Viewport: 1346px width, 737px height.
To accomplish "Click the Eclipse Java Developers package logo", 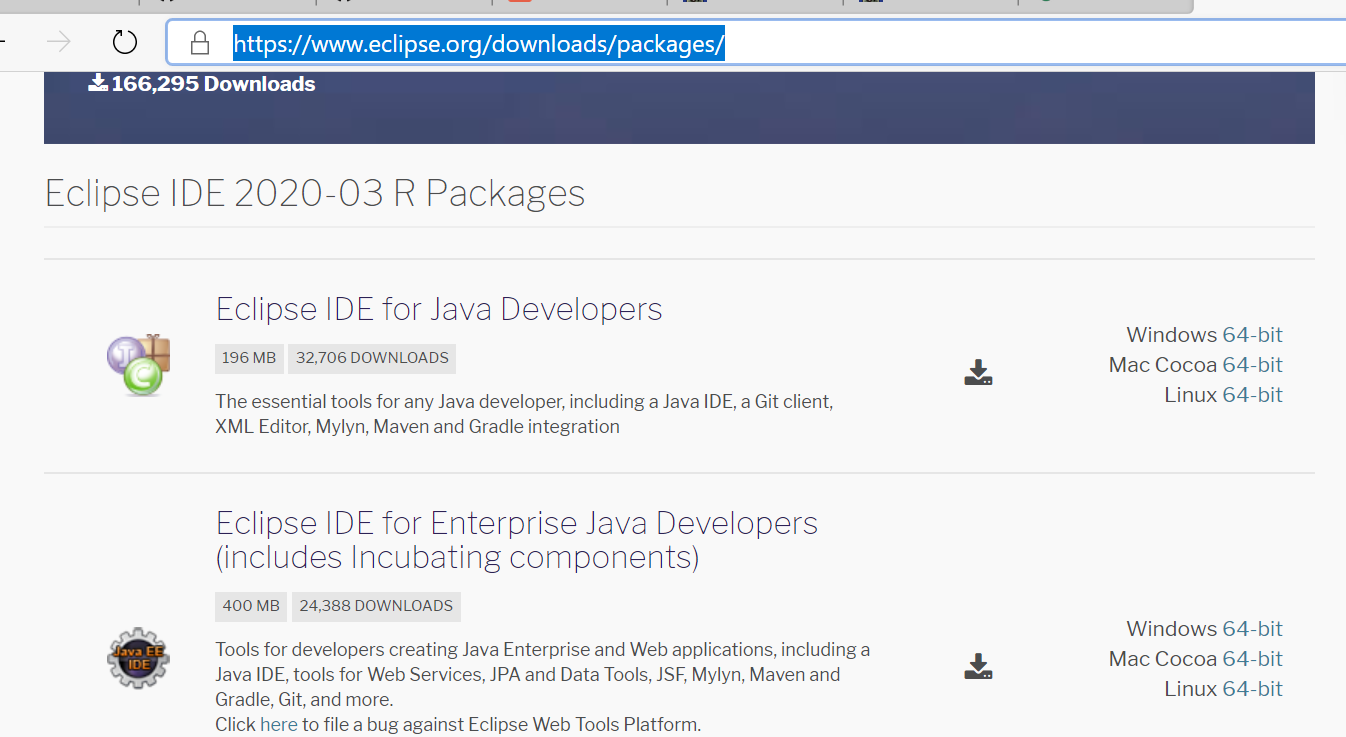I will (x=139, y=364).
